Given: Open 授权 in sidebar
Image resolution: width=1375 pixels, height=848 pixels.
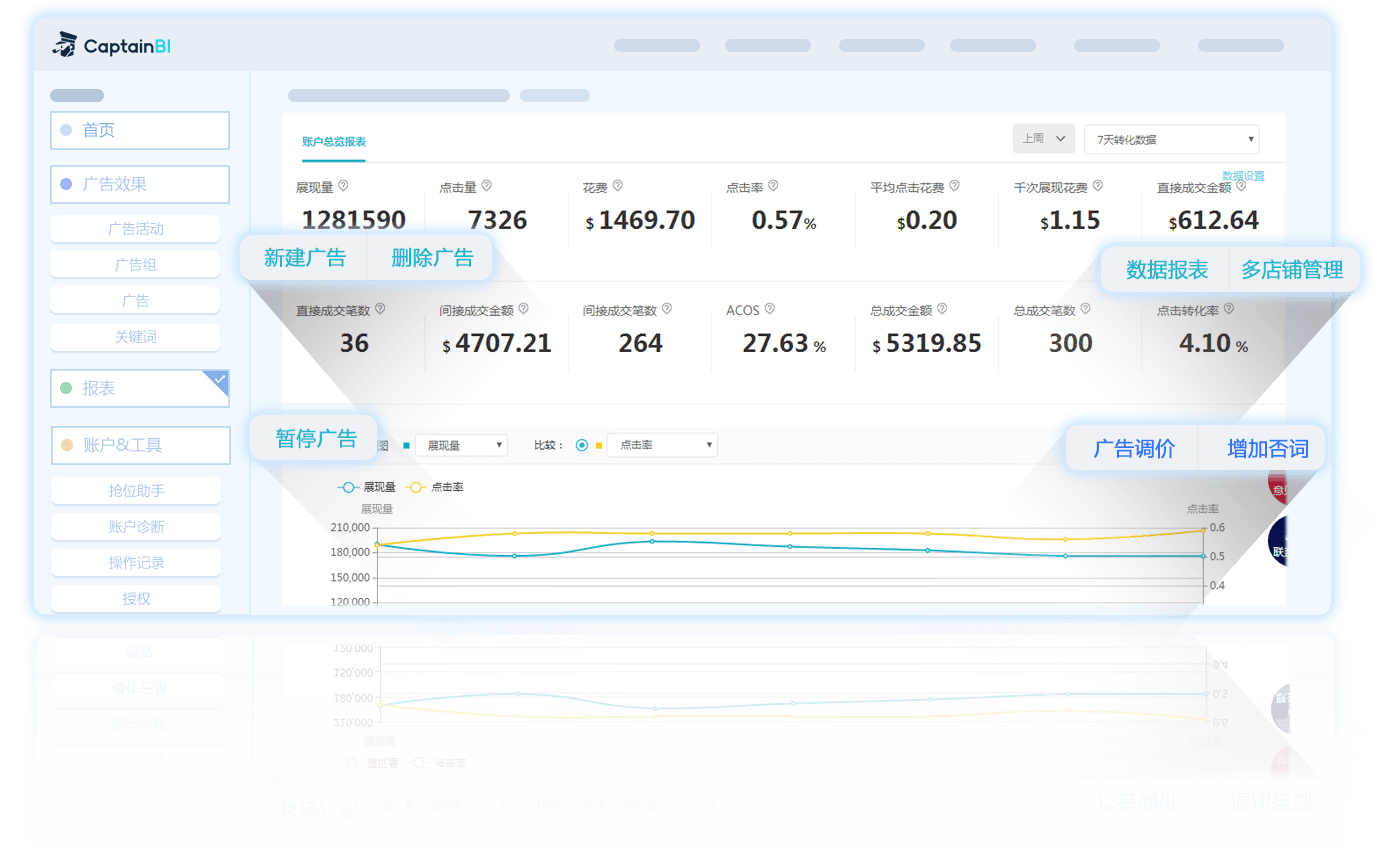Looking at the screenshot, I should coord(136,599).
